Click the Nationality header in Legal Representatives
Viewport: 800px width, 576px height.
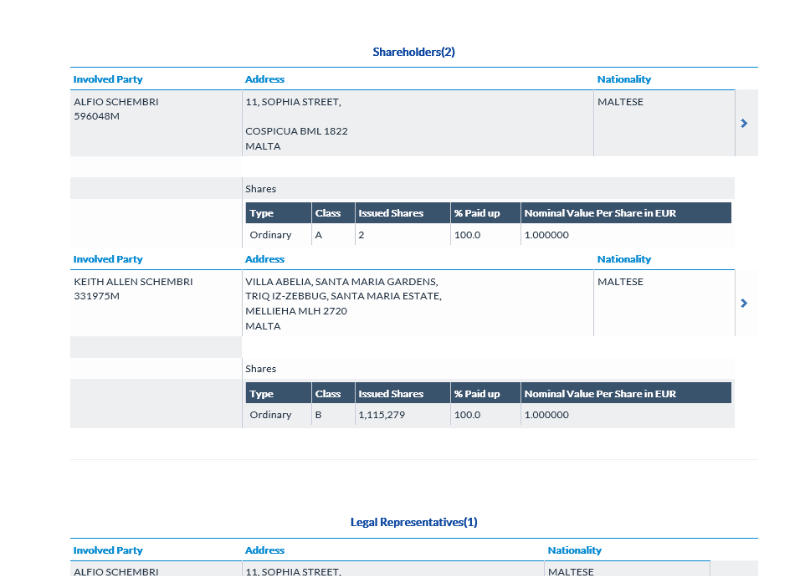click(x=574, y=550)
